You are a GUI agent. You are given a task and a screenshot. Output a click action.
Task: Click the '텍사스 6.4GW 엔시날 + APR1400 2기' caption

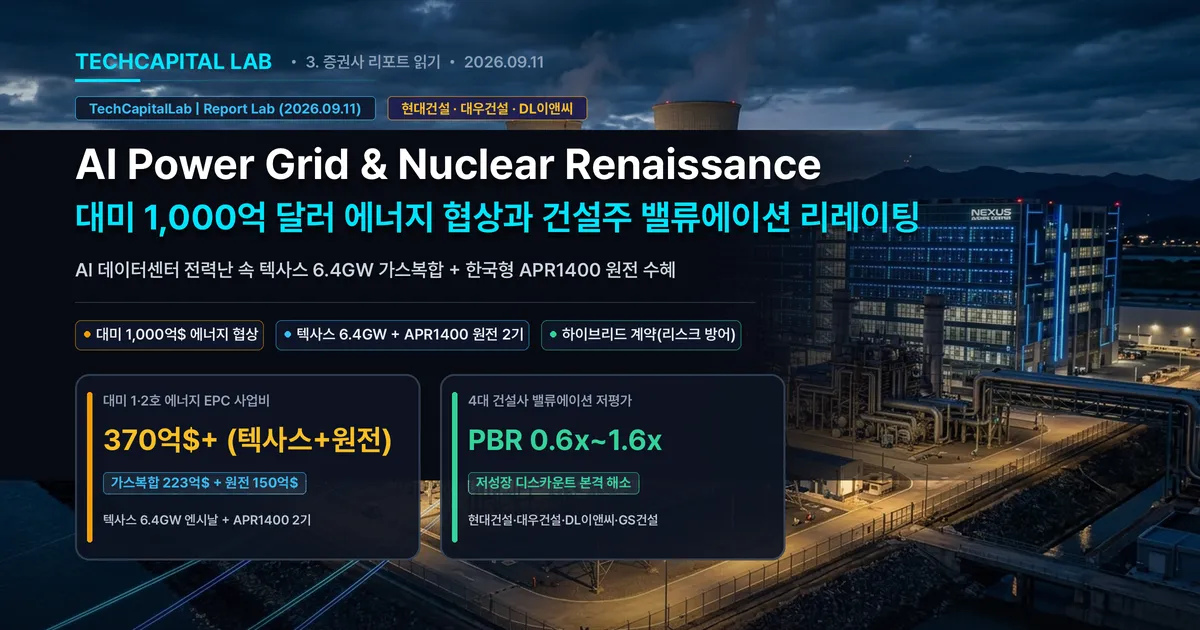coord(207,521)
